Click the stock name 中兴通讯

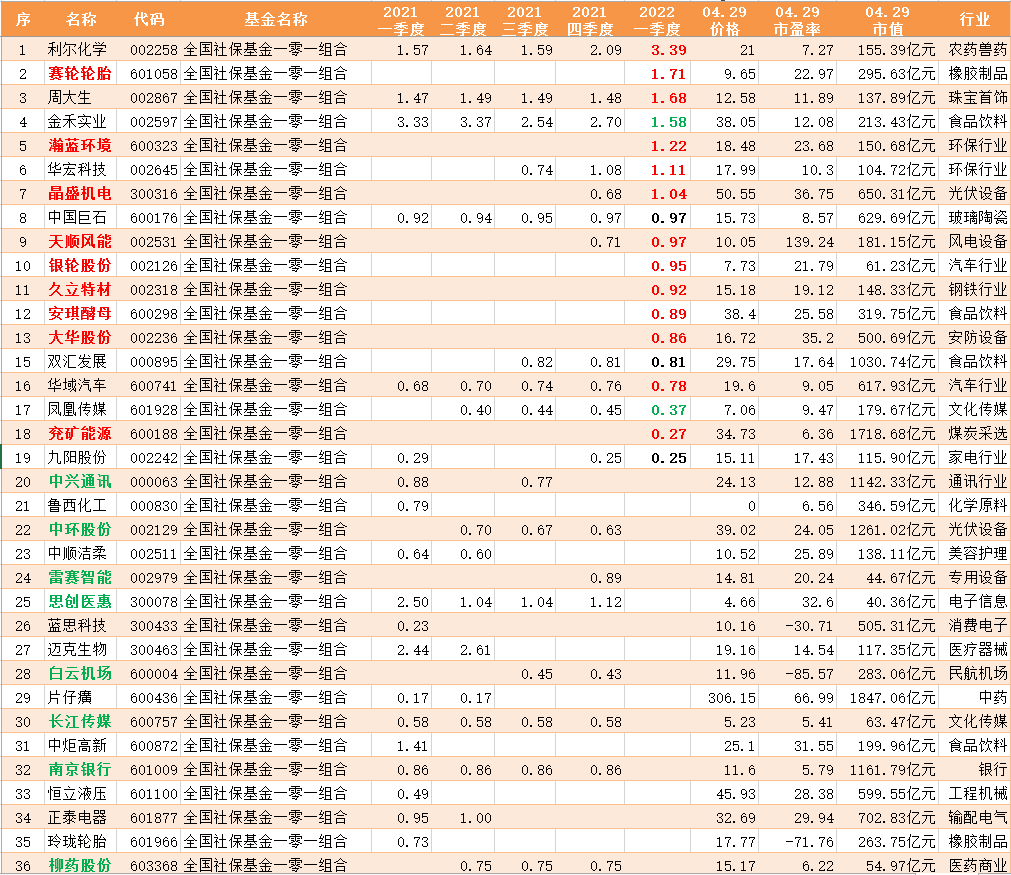(80, 482)
